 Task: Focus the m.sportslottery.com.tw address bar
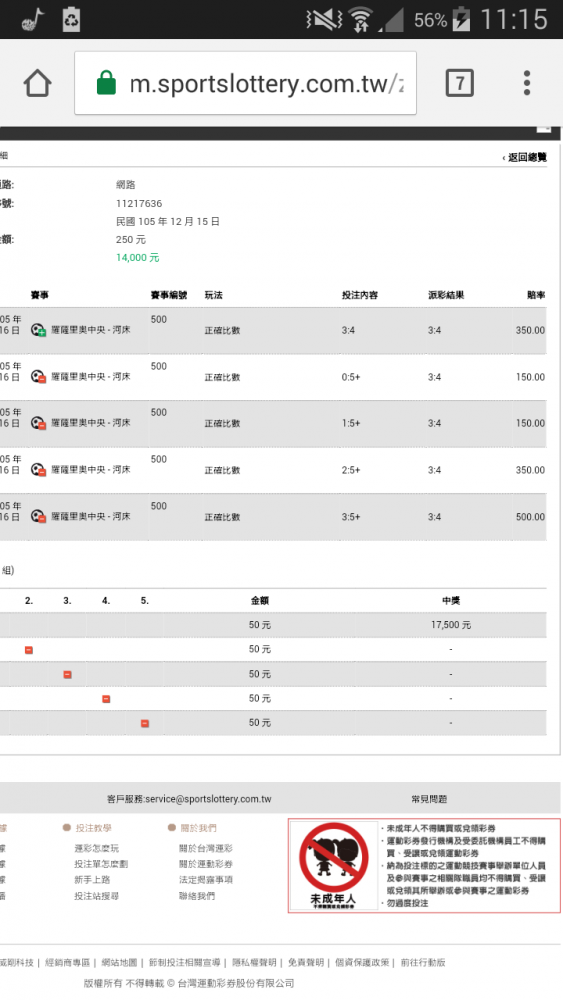click(245, 83)
